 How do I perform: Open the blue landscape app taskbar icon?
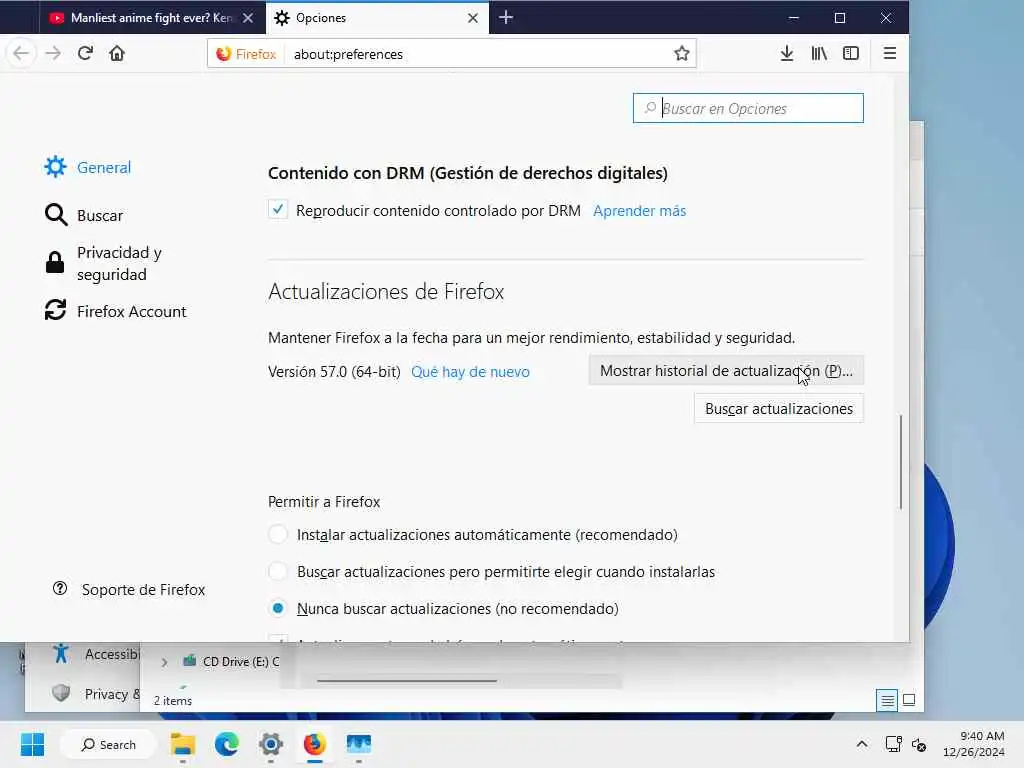(359, 744)
